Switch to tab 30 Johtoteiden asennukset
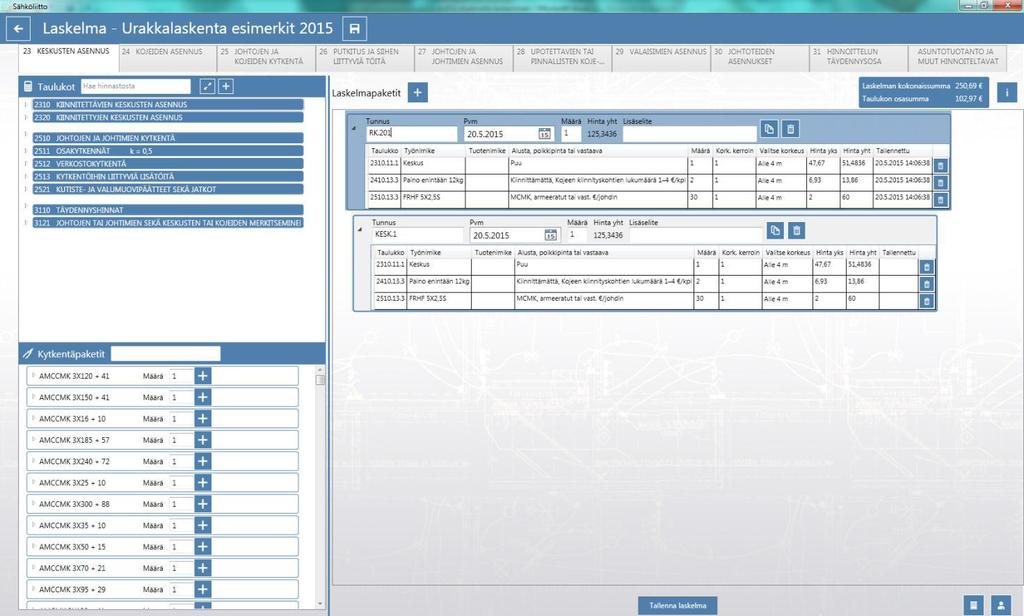The height and width of the screenshot is (616, 1024). click(760, 56)
